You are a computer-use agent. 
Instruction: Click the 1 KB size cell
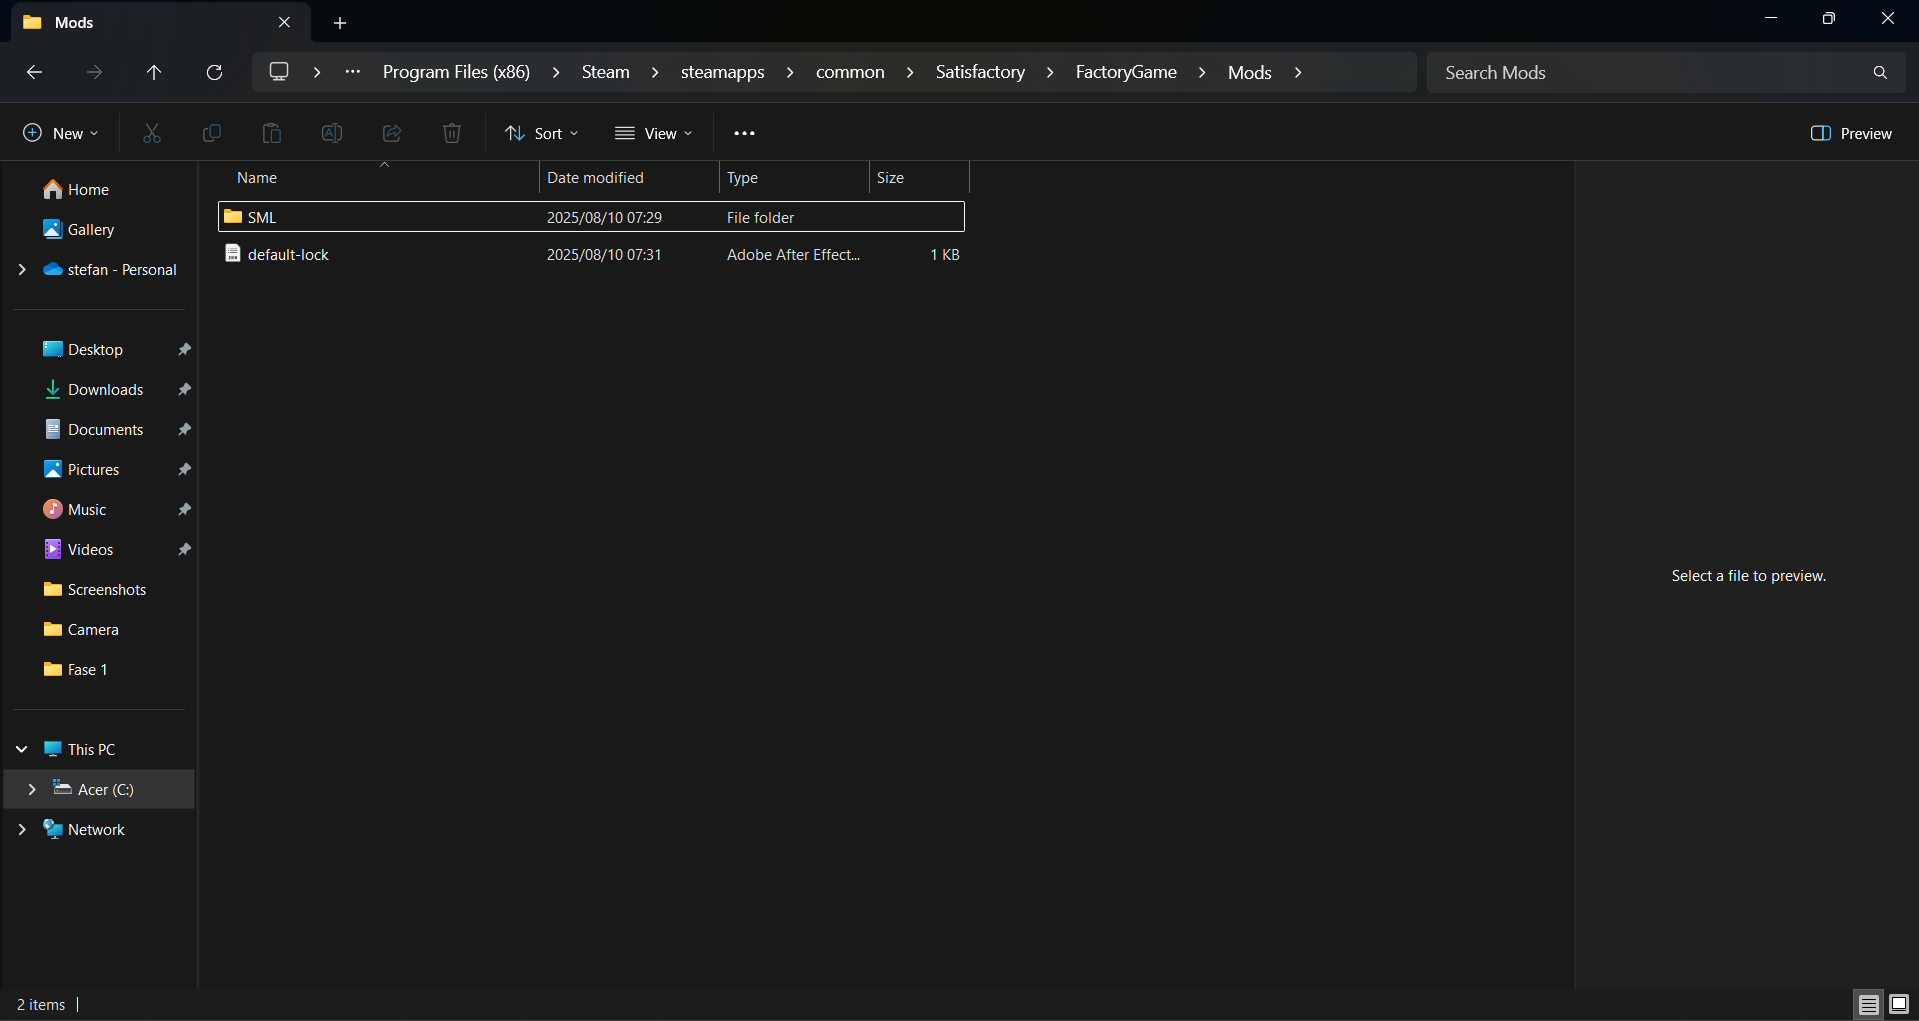coord(944,254)
